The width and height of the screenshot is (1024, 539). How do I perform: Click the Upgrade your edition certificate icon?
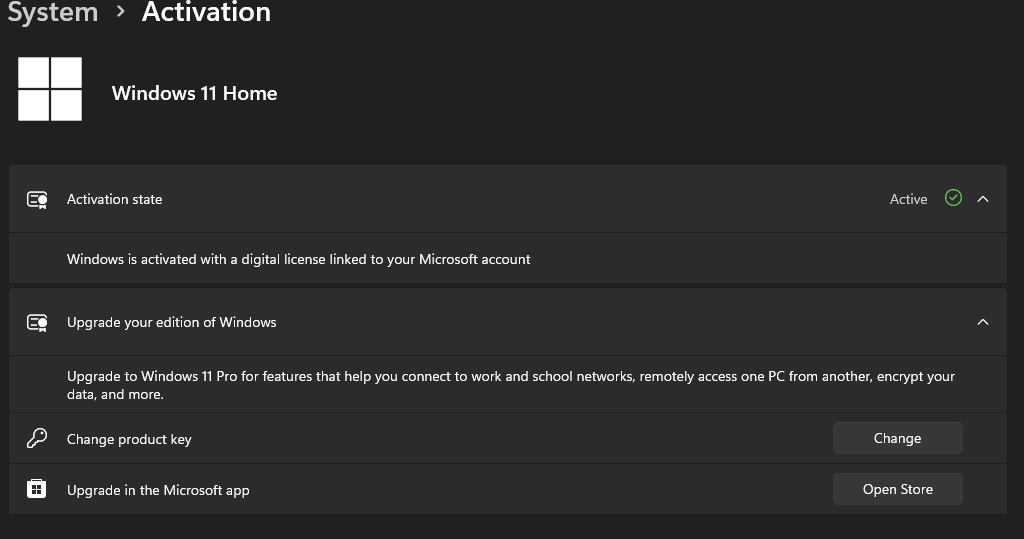pyautogui.click(x=37, y=322)
